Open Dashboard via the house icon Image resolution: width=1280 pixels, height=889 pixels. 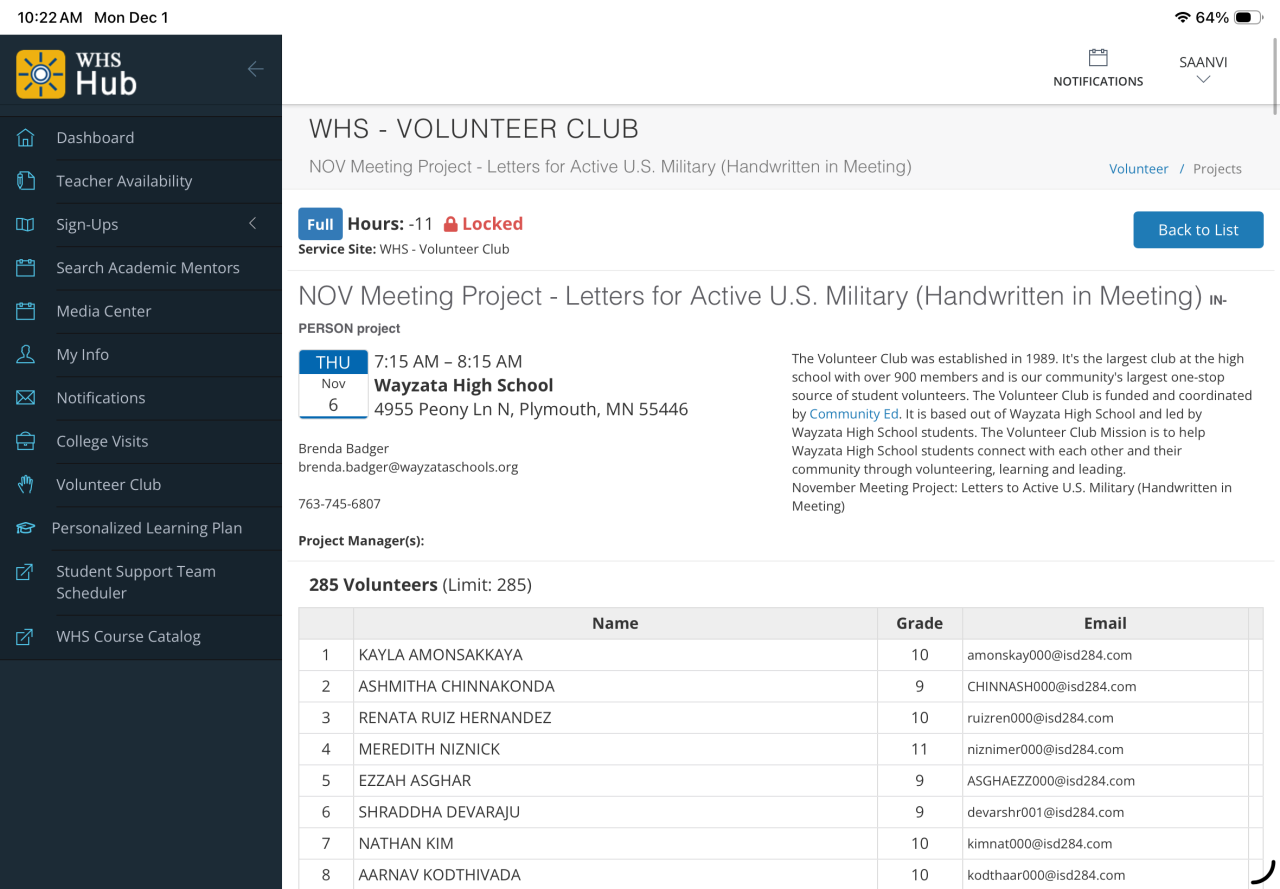(26, 138)
